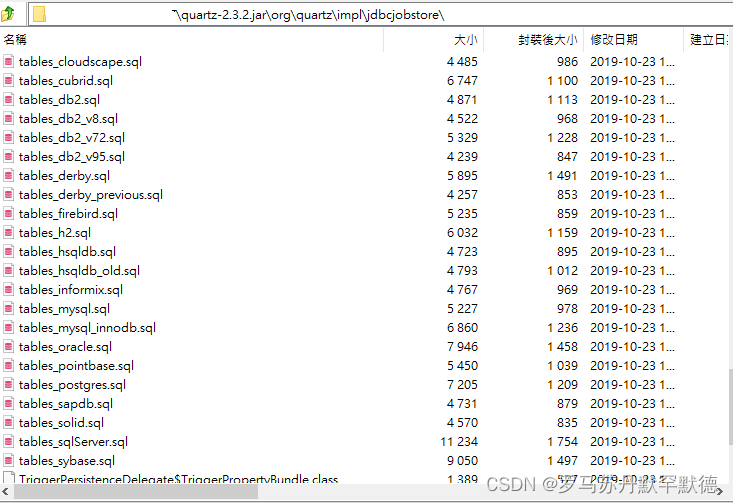Click the horizontal scrollbar thumb
The height and width of the screenshot is (503, 733).
coord(136,492)
